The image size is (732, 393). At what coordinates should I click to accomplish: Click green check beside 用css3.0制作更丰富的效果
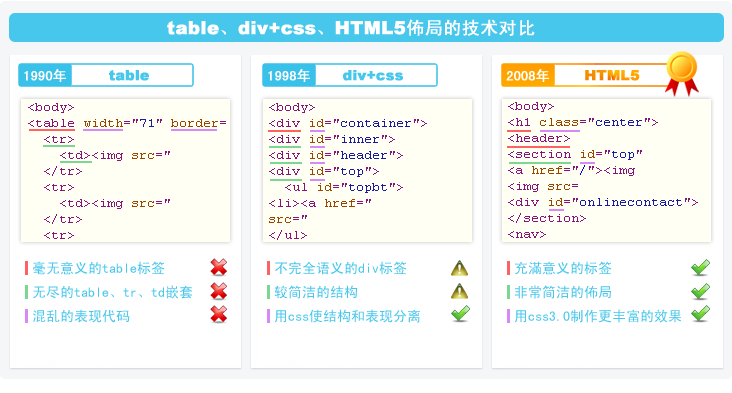(700, 314)
